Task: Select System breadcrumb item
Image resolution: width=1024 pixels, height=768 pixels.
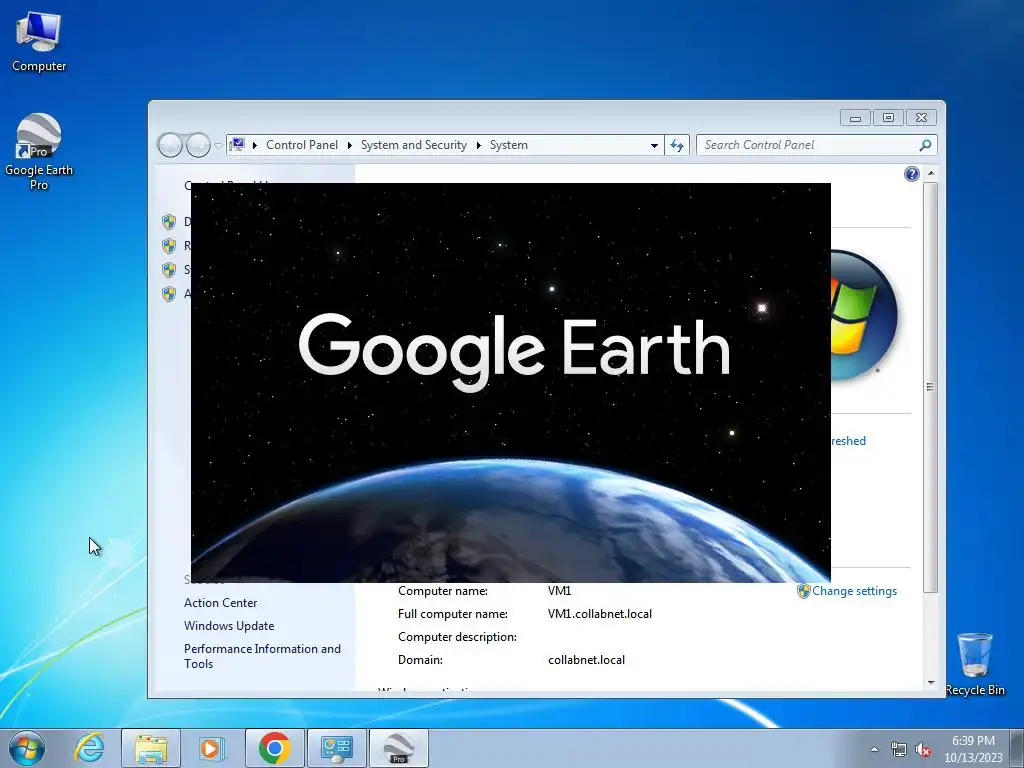Action: tap(509, 145)
